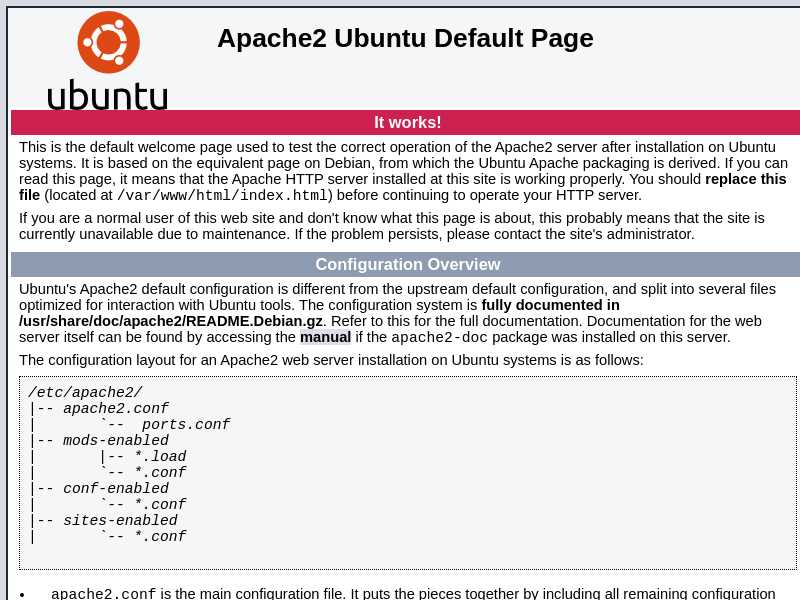Click the monospace "apache2-doc" package name
This screenshot has height=600, width=800.
439,338
